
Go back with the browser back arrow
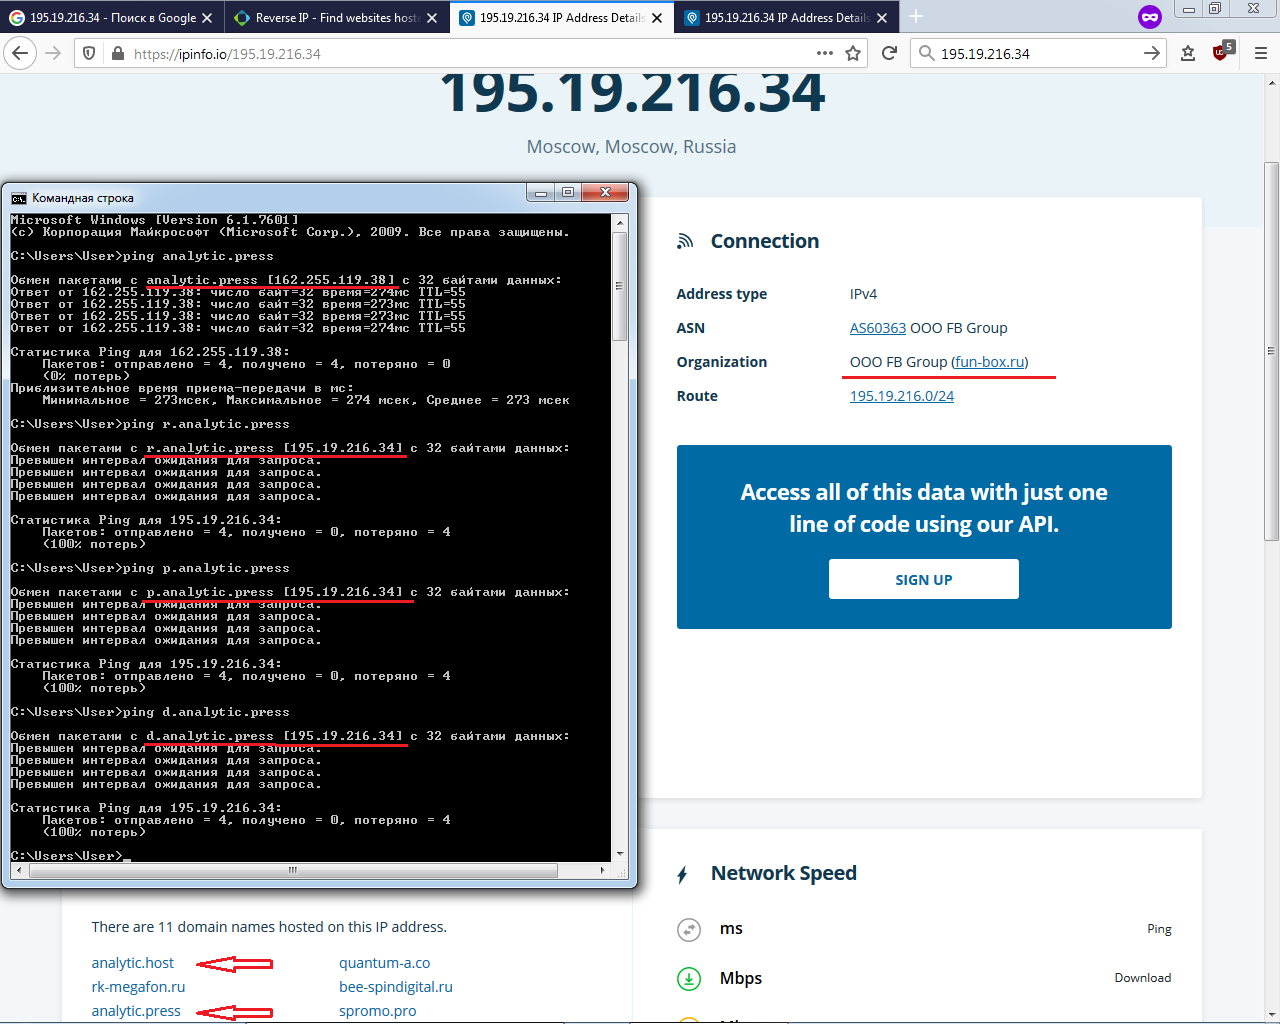tap(20, 53)
